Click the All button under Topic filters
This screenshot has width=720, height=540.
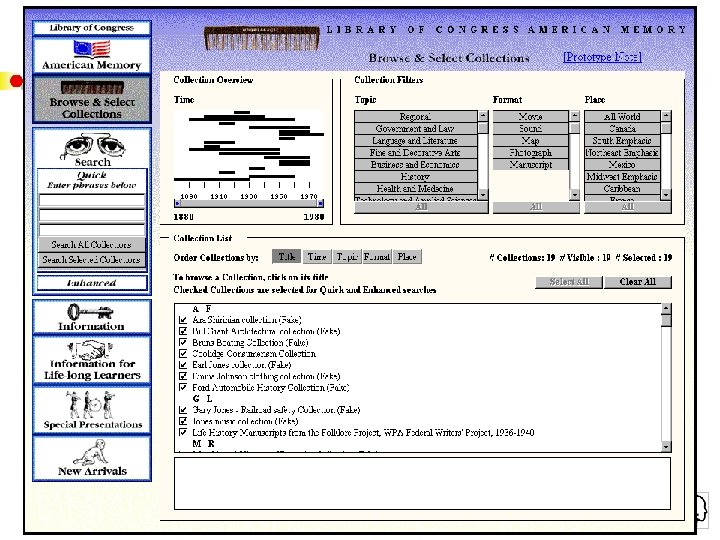tap(421, 207)
